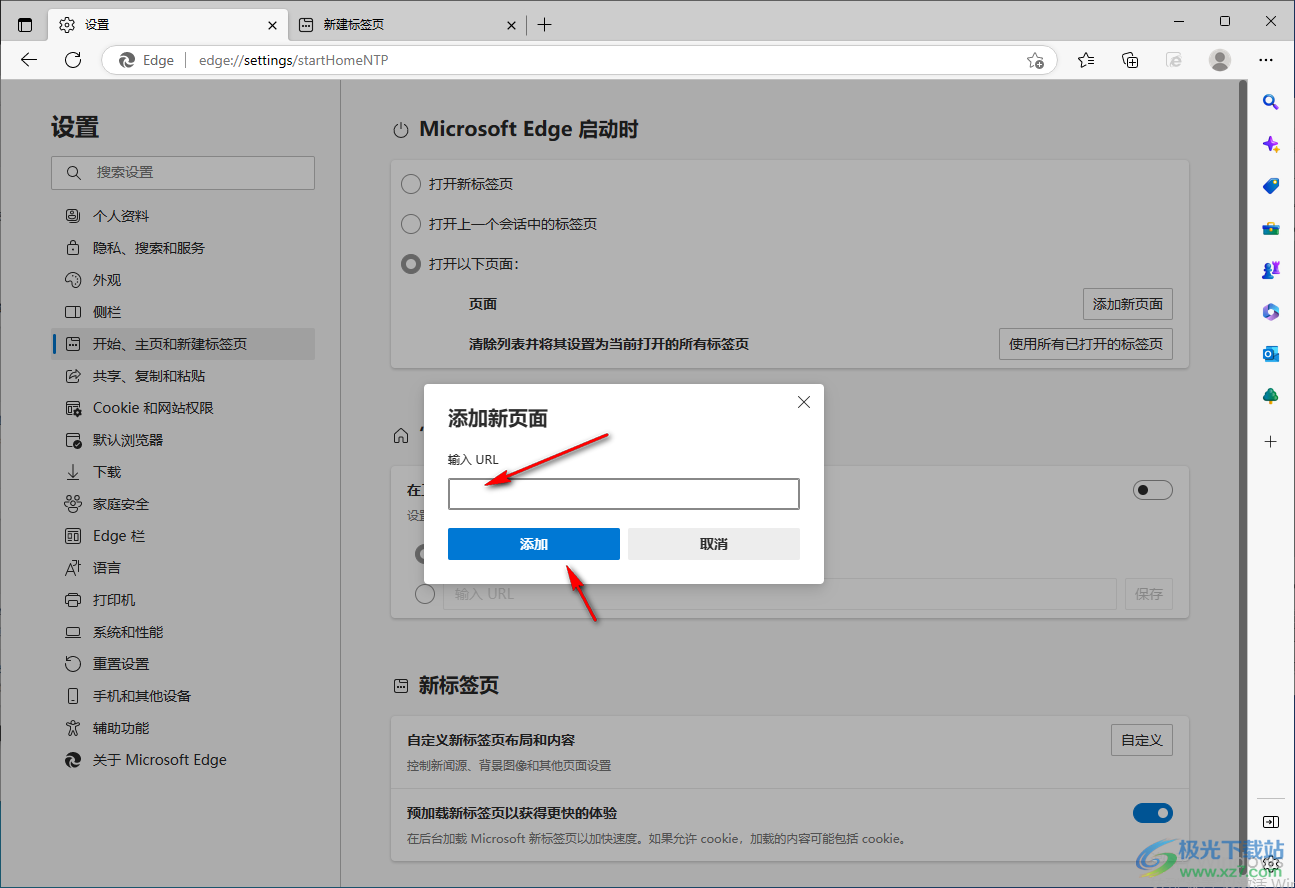Screen dimensions: 1295x888
Task: Open 语言 settings section
Action: tap(183, 568)
